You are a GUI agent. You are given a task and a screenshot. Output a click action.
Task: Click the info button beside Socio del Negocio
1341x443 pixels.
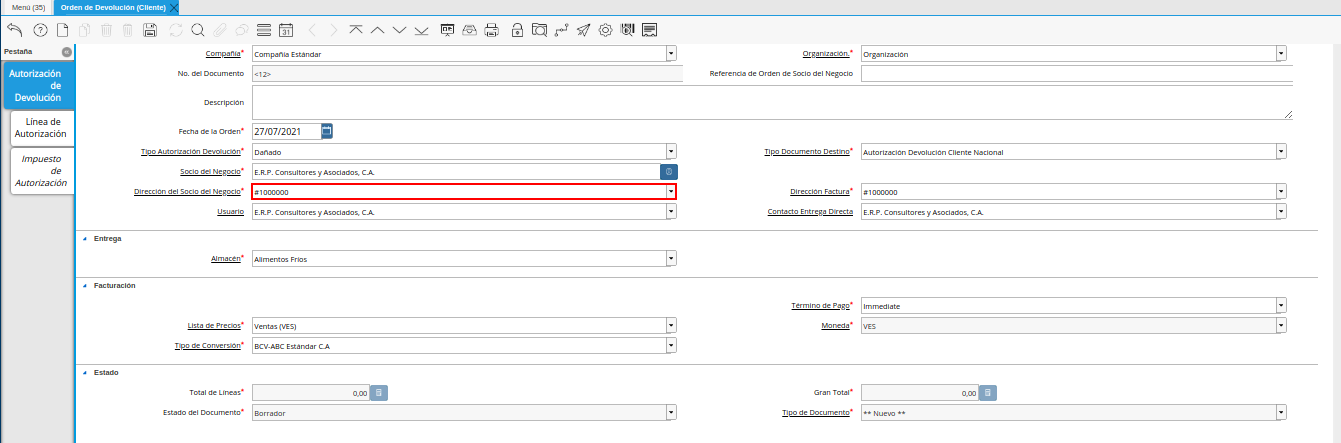tap(669, 172)
